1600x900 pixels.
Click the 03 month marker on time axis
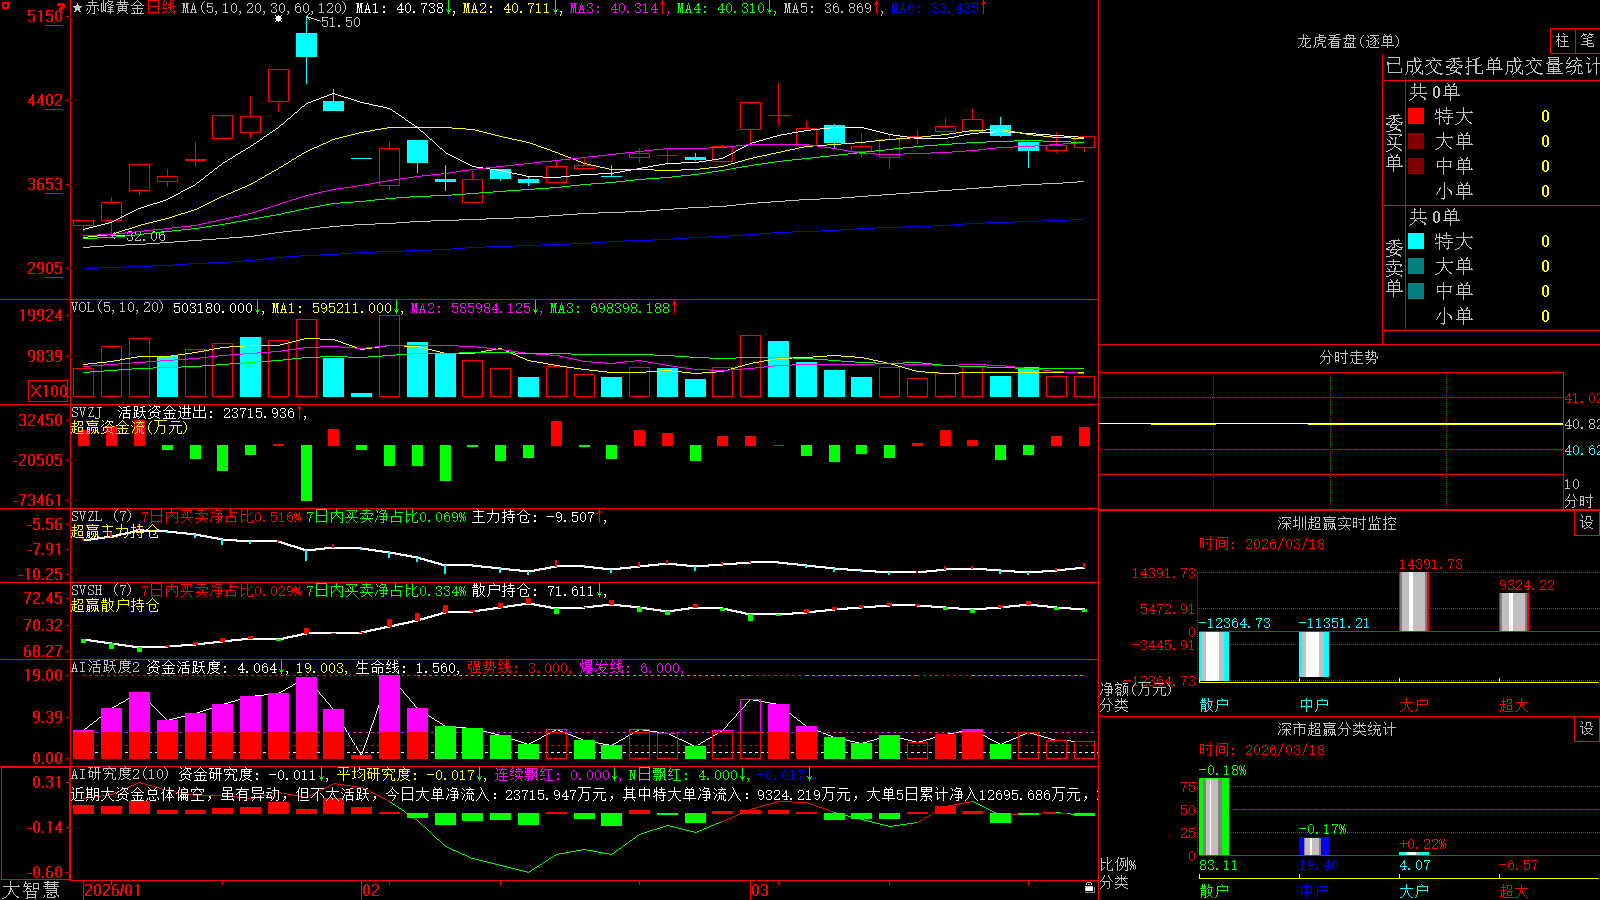tap(760, 890)
